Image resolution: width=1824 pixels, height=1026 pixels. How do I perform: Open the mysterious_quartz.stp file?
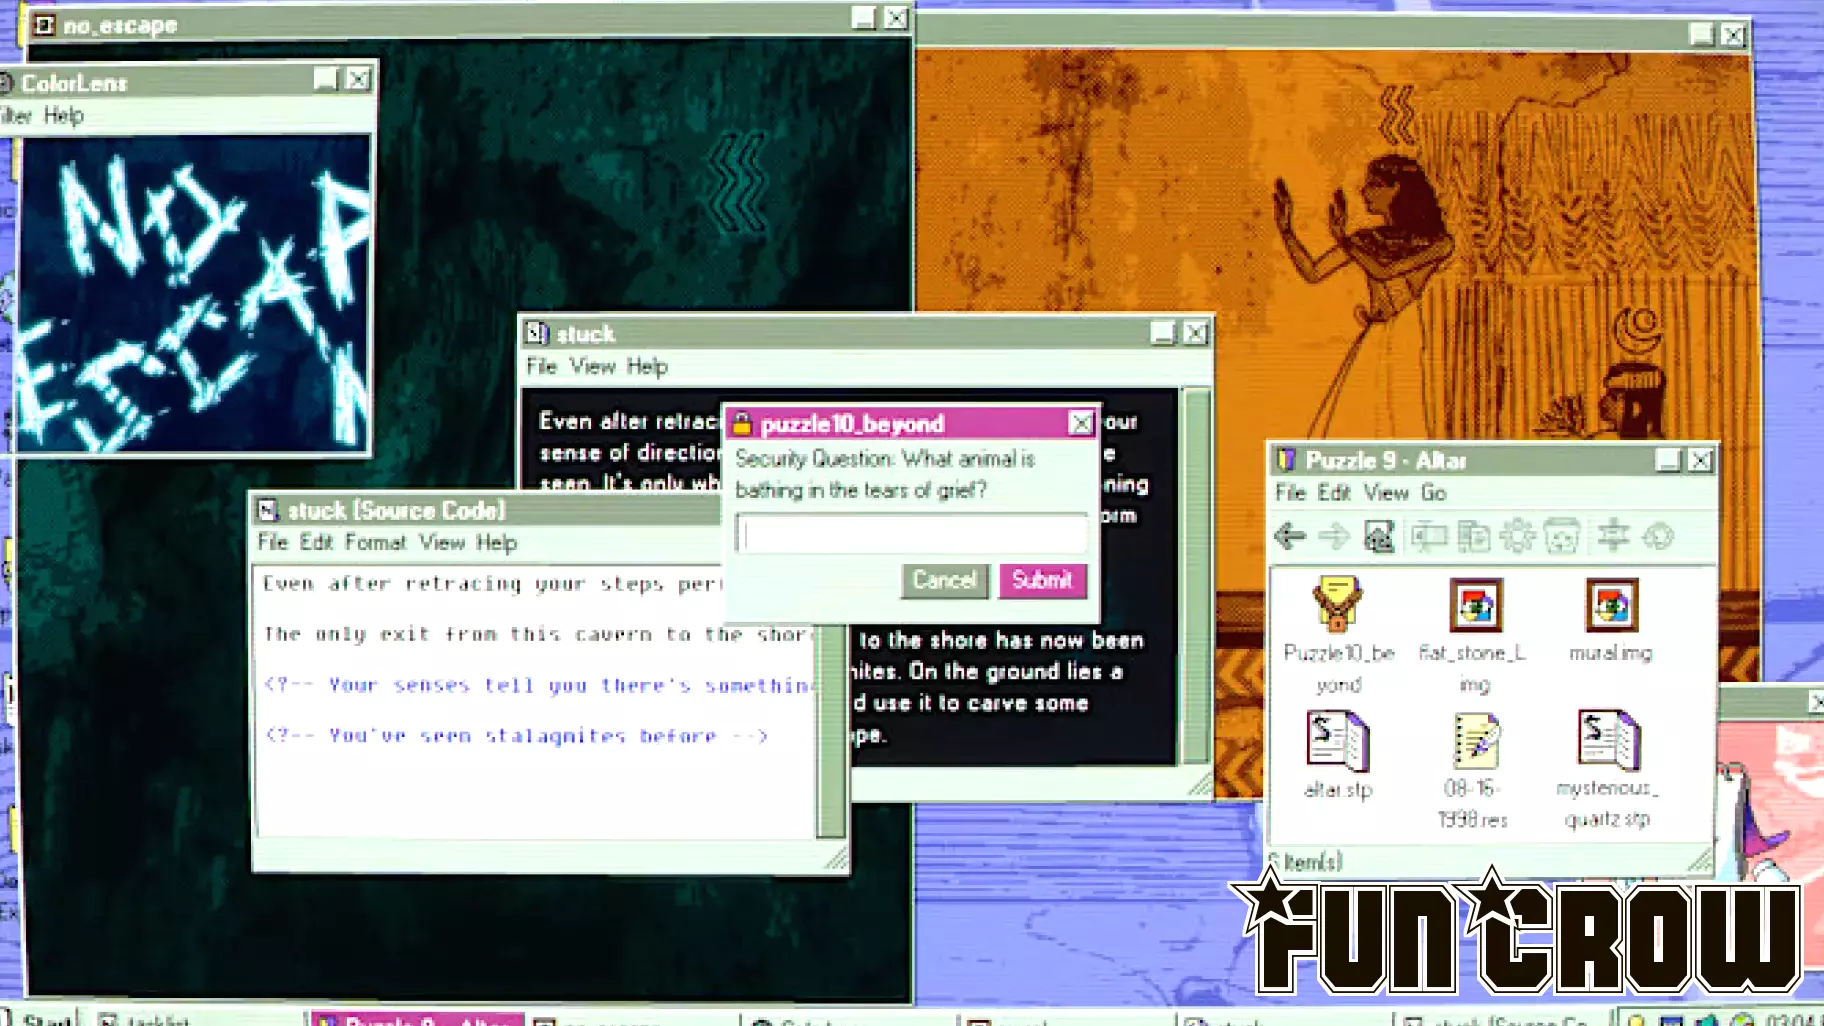(x=1607, y=770)
